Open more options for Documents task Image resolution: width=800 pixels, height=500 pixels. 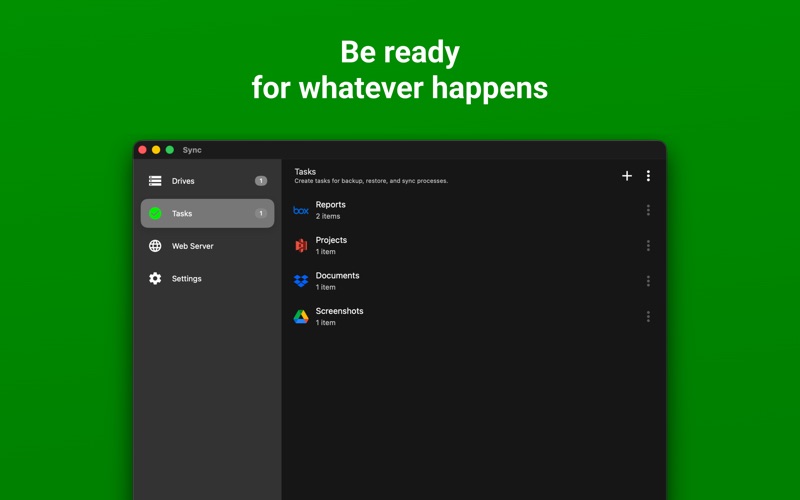(x=648, y=281)
